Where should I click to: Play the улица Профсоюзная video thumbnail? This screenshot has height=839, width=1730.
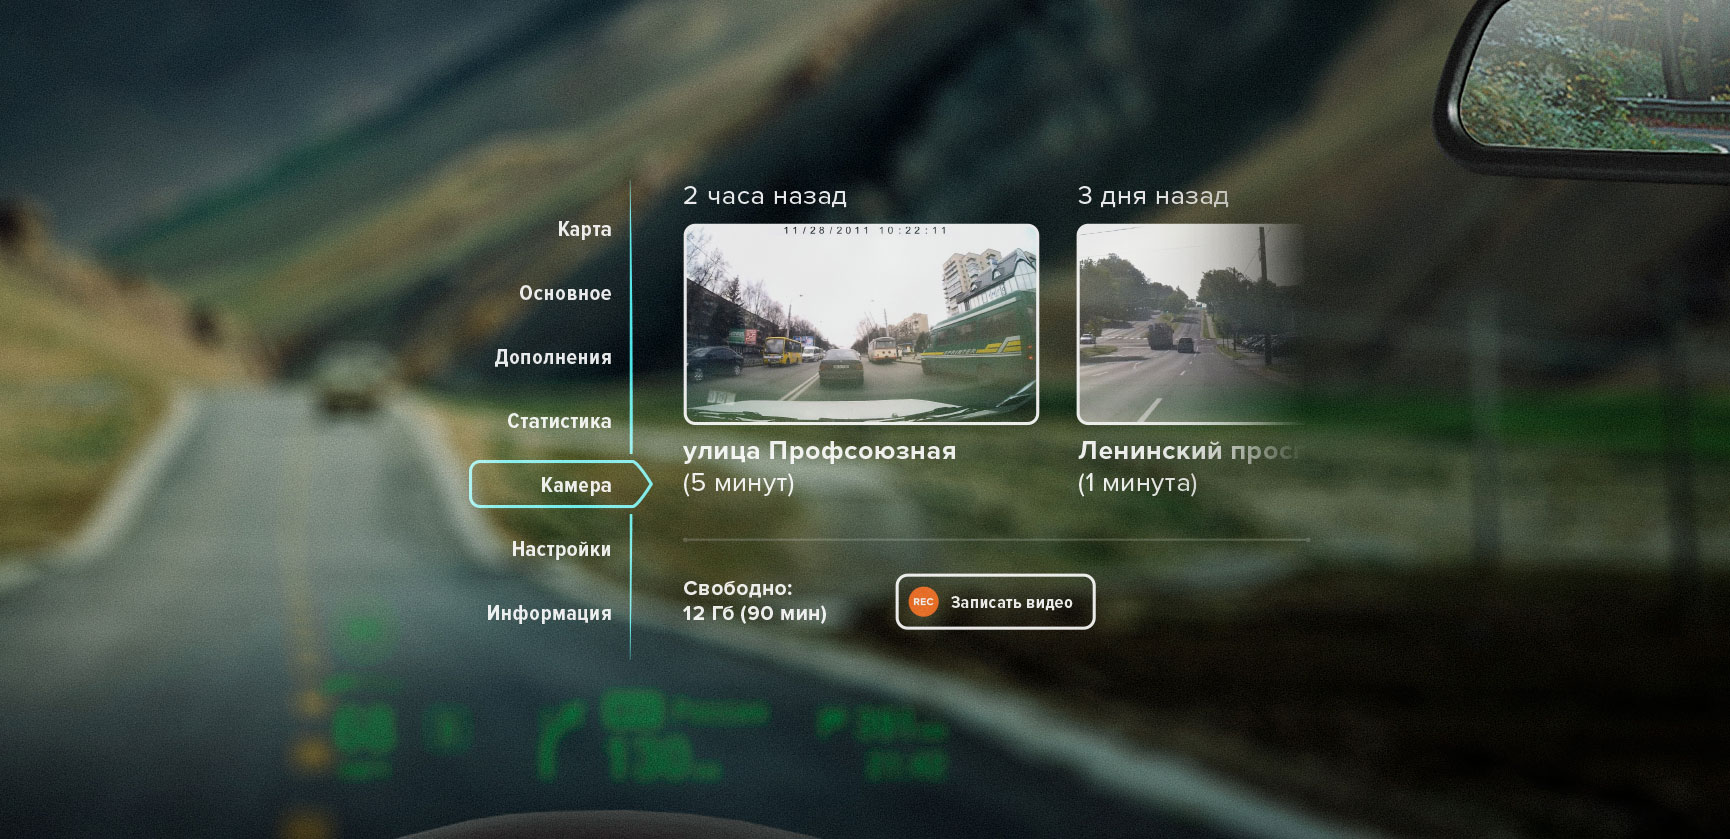pyautogui.click(x=861, y=324)
